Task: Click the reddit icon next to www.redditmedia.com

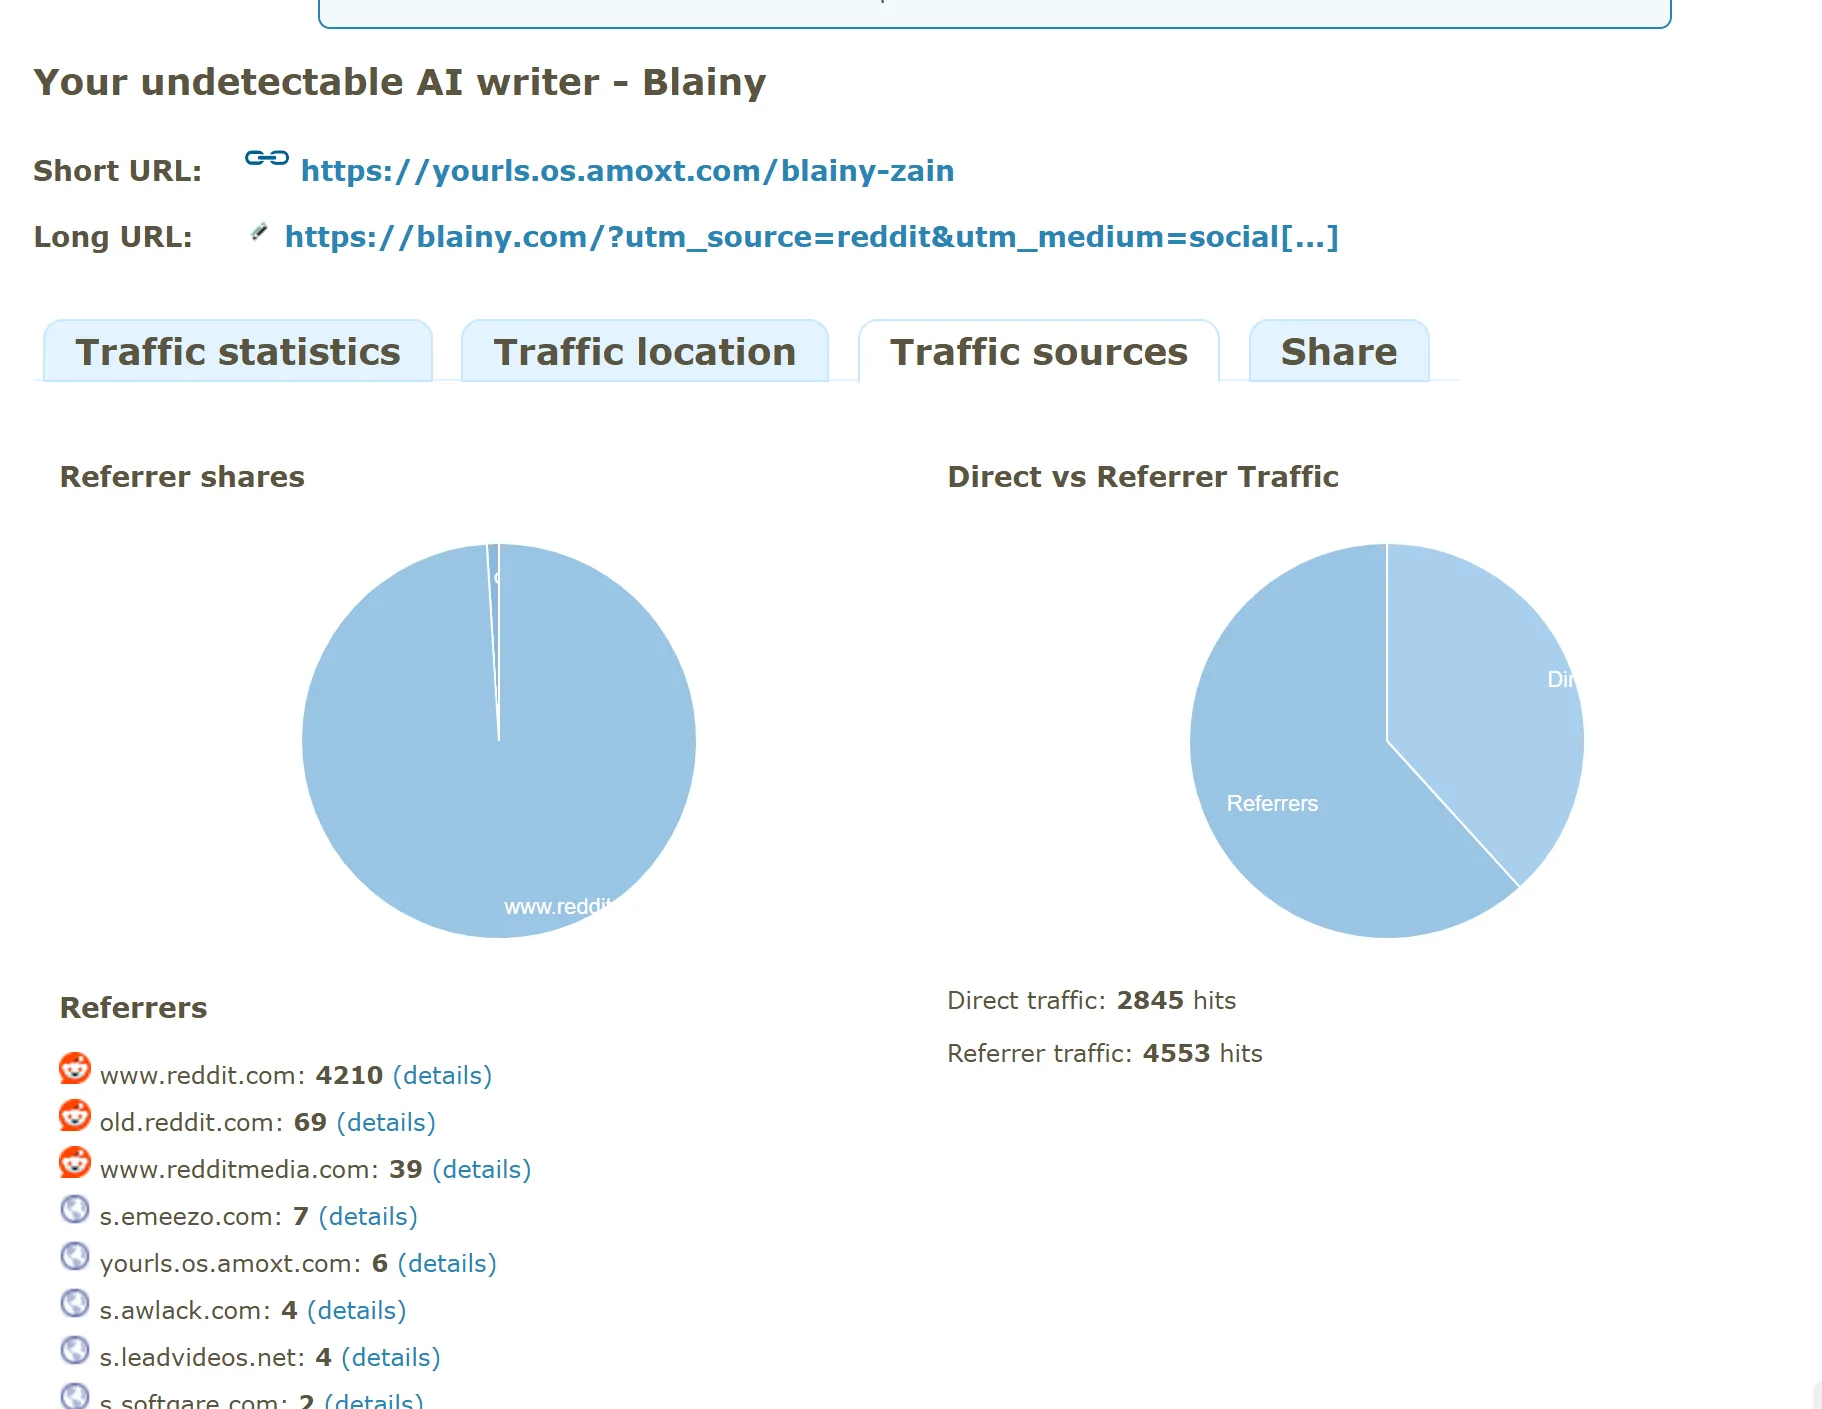Action: tap(75, 1162)
